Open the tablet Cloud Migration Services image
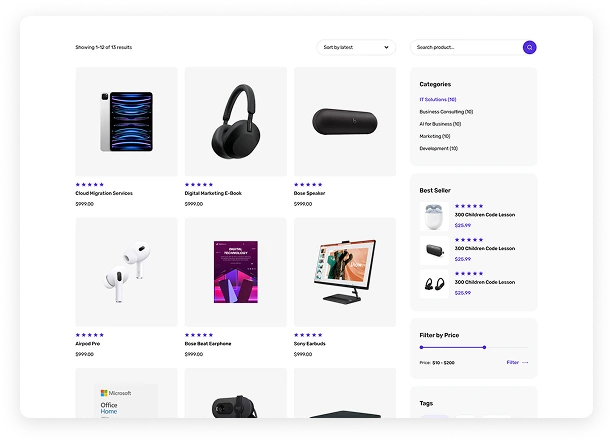Screen dimensions: 613x442 (x=126, y=122)
